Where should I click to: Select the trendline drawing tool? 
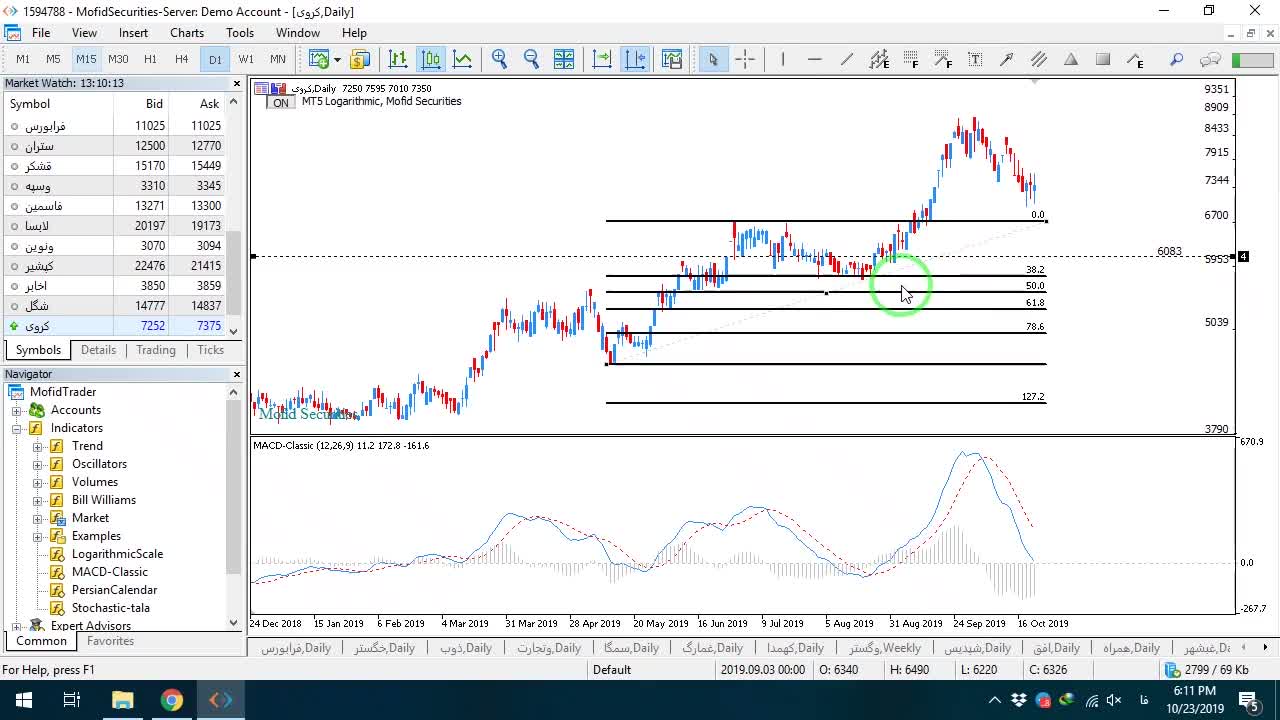coord(847,59)
